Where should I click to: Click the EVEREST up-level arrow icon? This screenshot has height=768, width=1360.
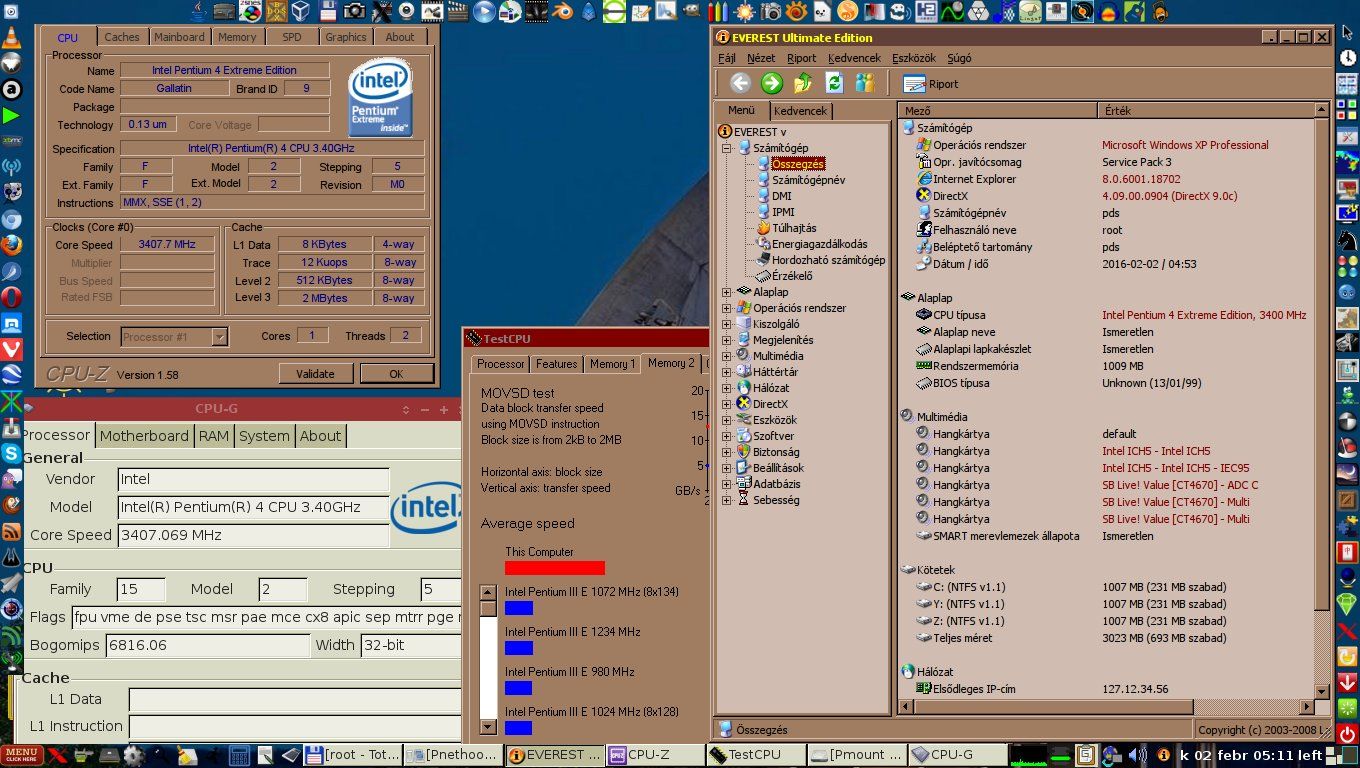[802, 83]
